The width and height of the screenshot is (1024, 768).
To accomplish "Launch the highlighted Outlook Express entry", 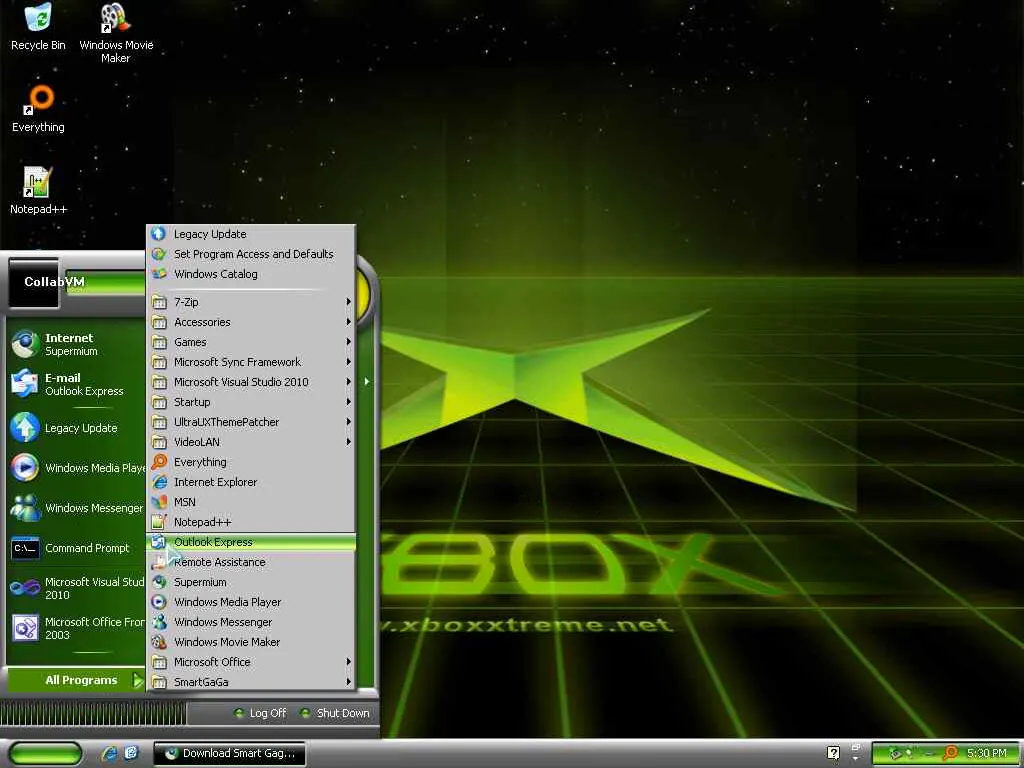I will [251, 542].
